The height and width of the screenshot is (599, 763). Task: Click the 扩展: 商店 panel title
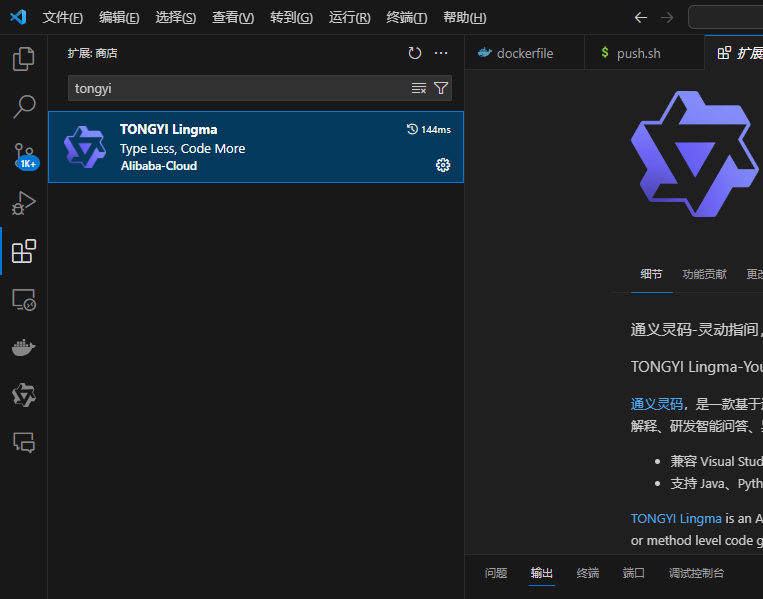(92, 53)
